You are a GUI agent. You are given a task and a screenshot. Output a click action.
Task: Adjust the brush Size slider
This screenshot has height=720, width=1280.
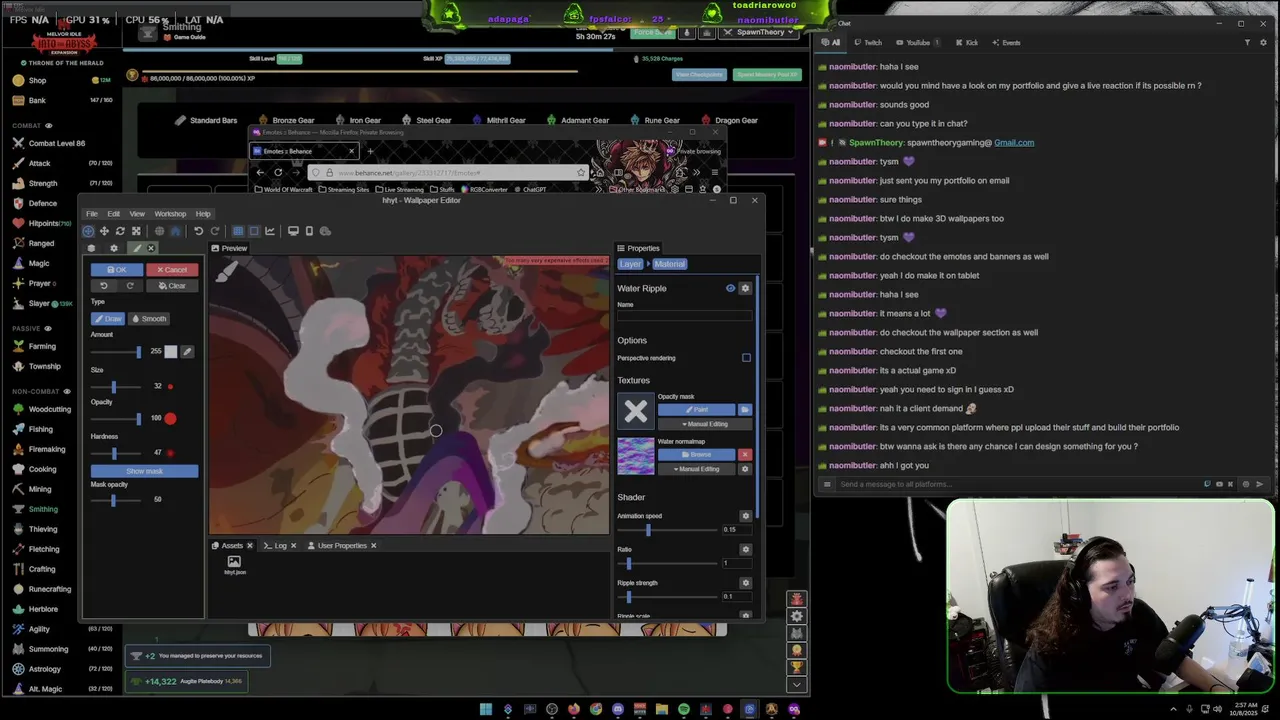[x=116, y=386]
